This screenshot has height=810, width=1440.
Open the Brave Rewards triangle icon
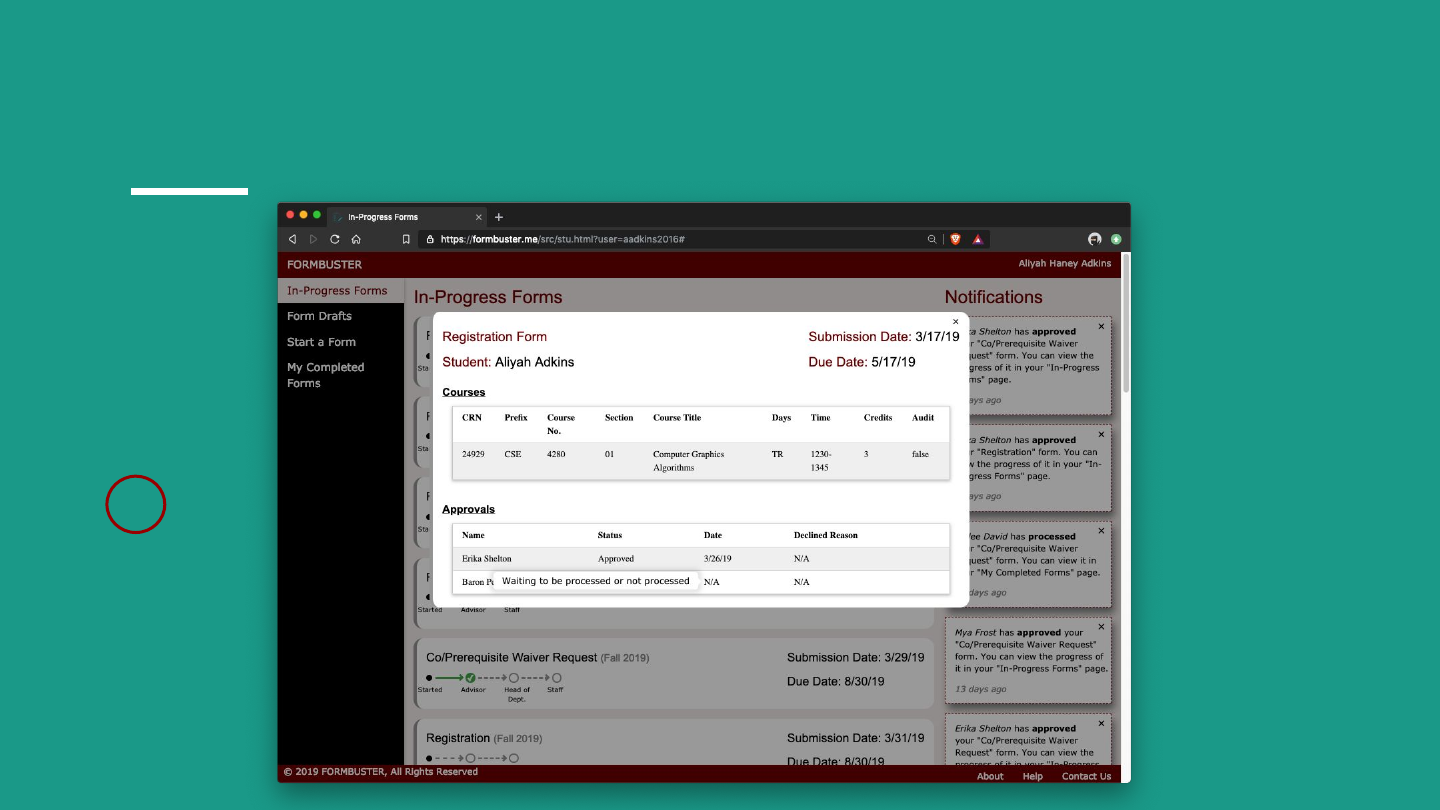tap(978, 239)
